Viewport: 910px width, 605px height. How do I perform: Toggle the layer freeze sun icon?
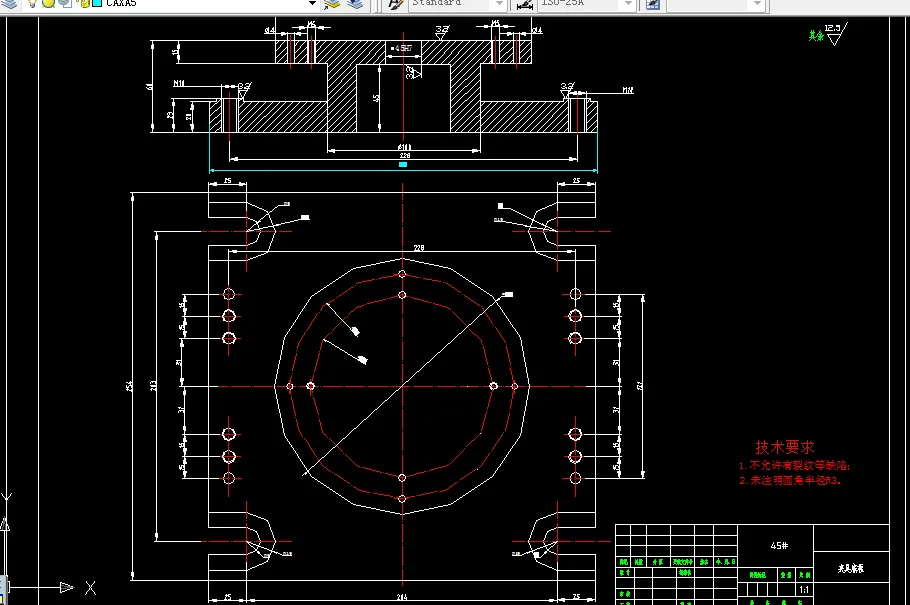coord(49,3)
